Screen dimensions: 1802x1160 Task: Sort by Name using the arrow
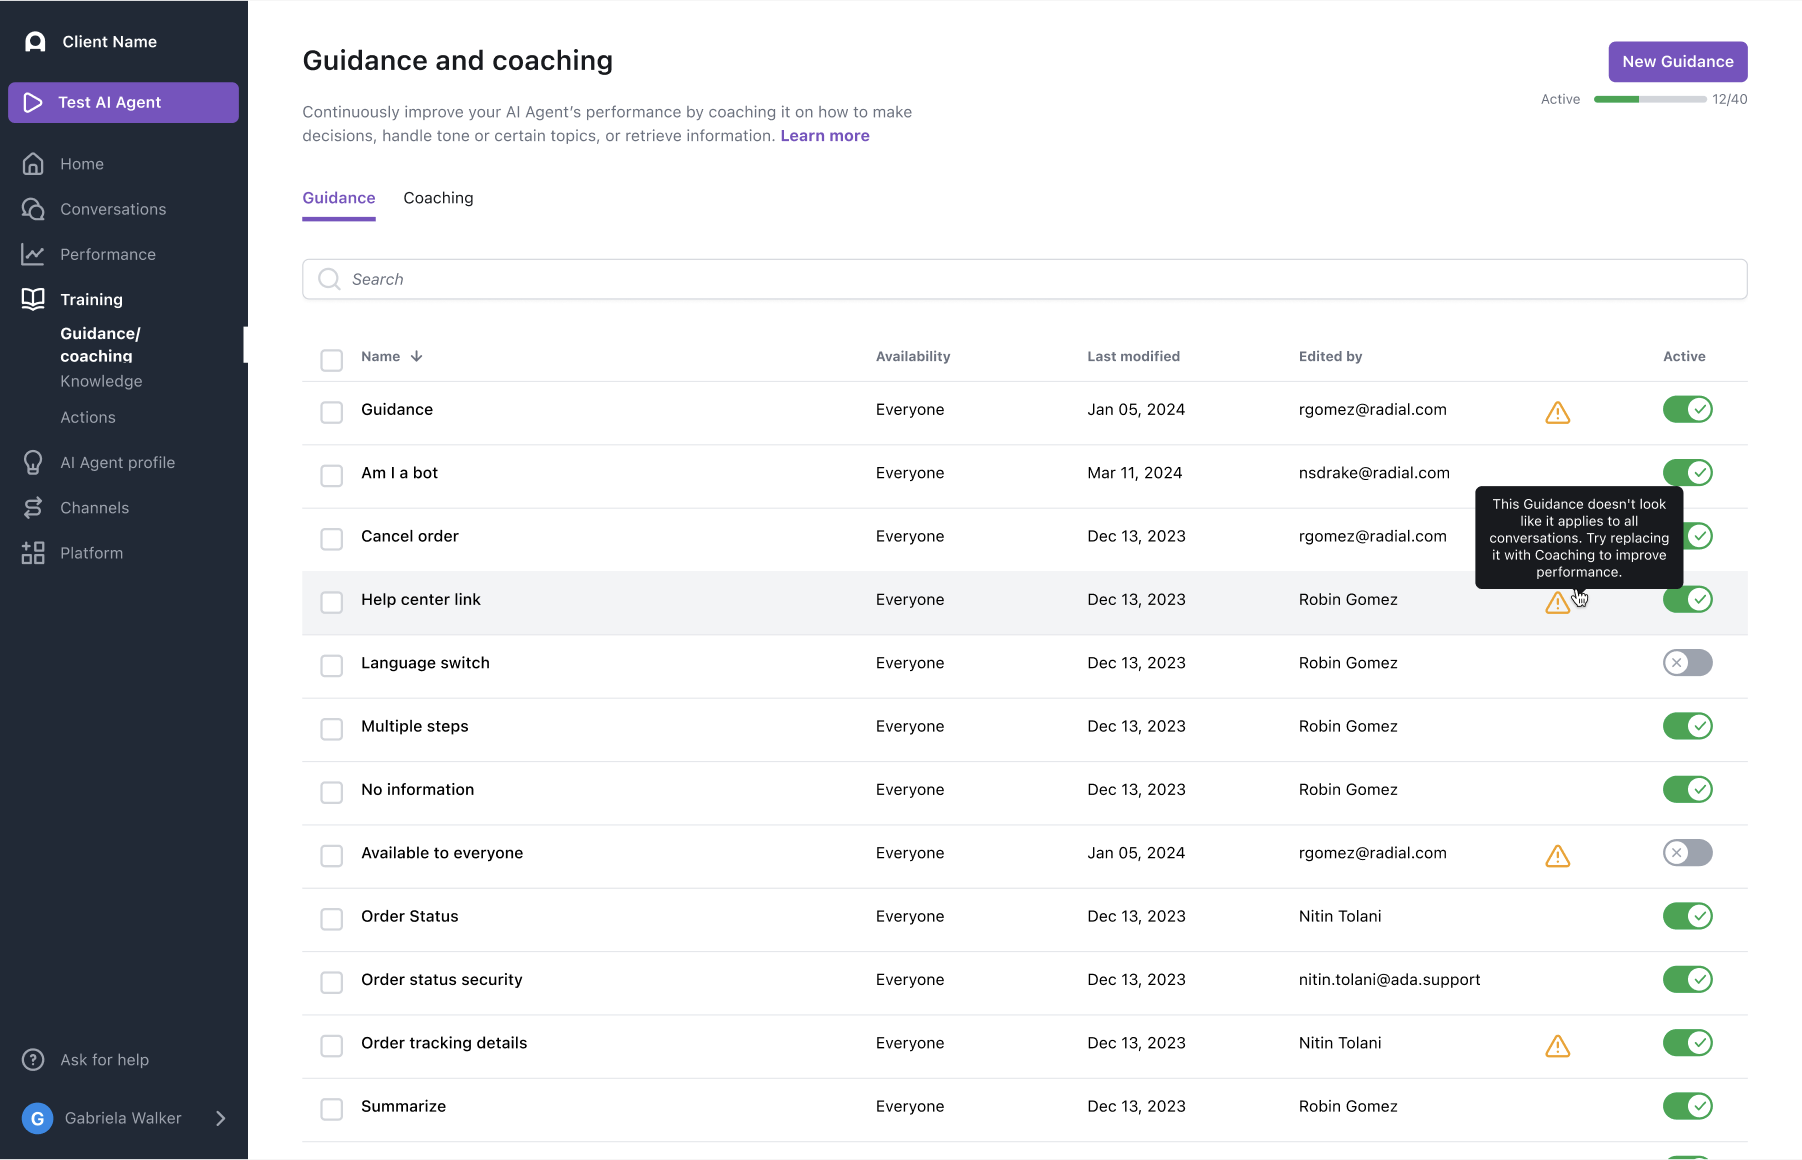[x=417, y=357]
